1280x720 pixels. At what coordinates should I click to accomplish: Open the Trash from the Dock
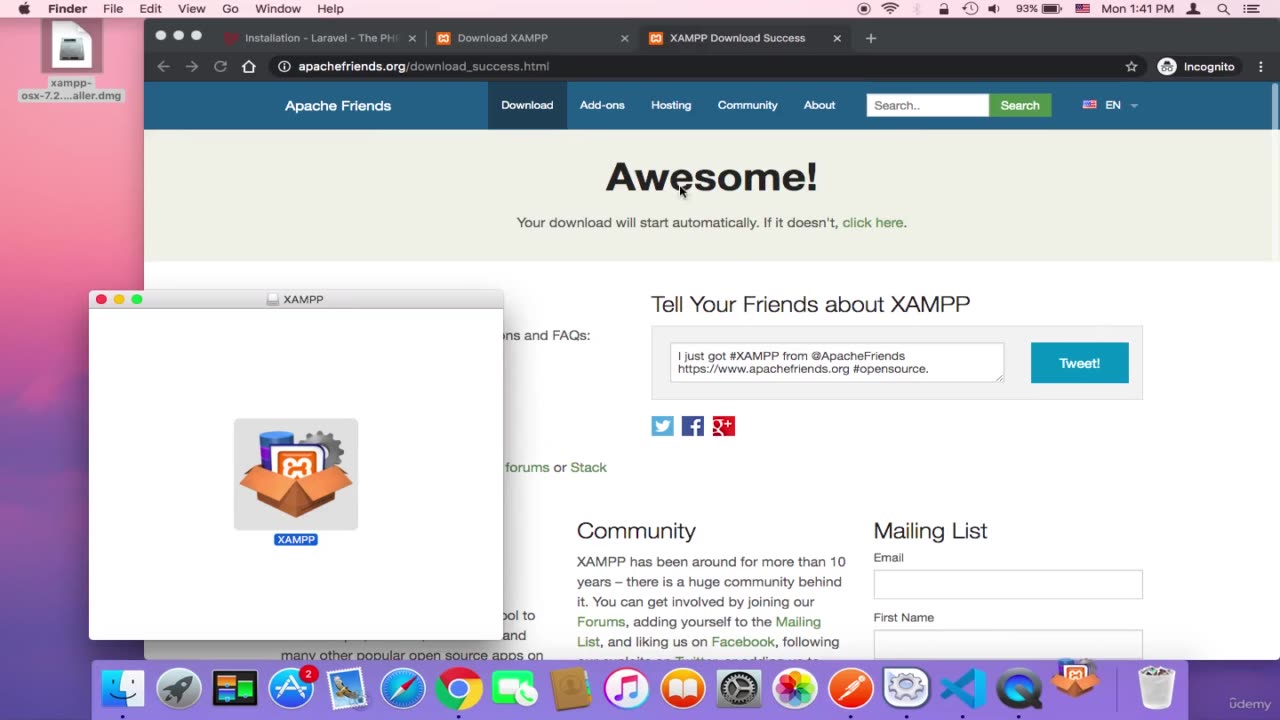1157,688
